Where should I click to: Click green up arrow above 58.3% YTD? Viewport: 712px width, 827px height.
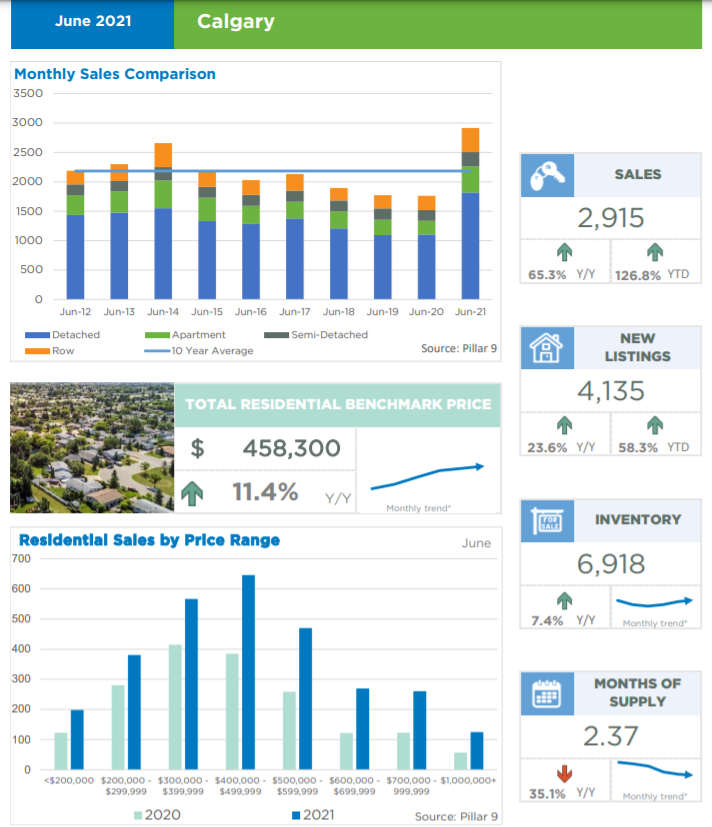(x=655, y=425)
